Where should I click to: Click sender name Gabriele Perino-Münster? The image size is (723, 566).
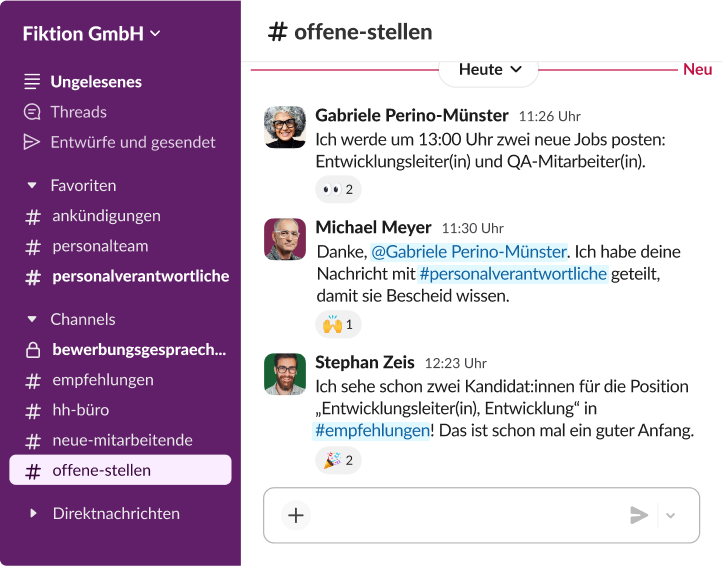click(412, 115)
